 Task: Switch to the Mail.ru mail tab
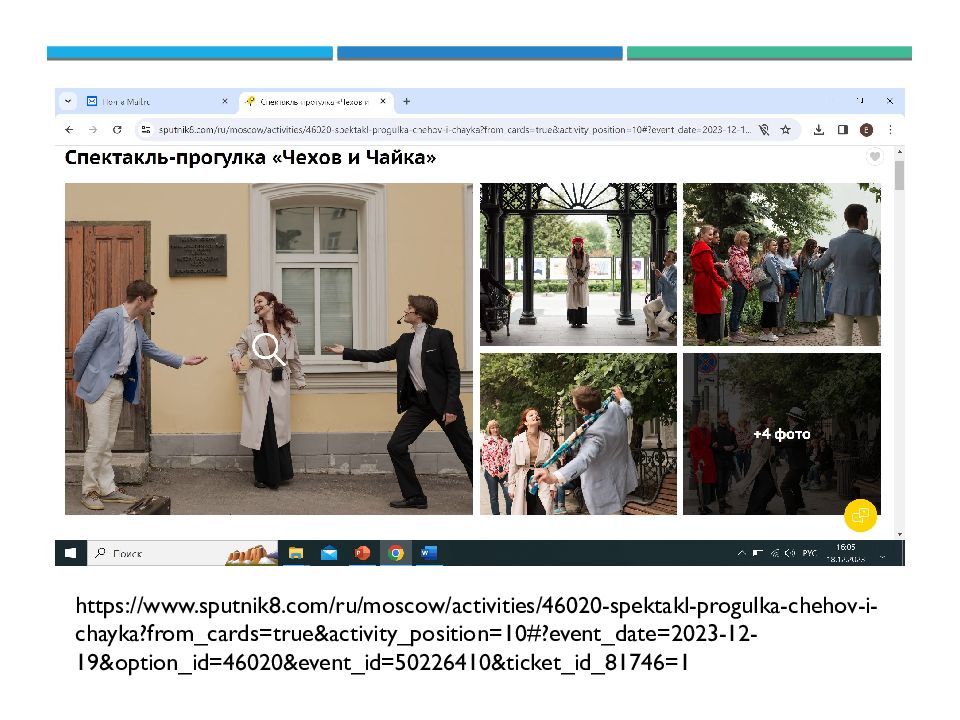[x=150, y=102]
